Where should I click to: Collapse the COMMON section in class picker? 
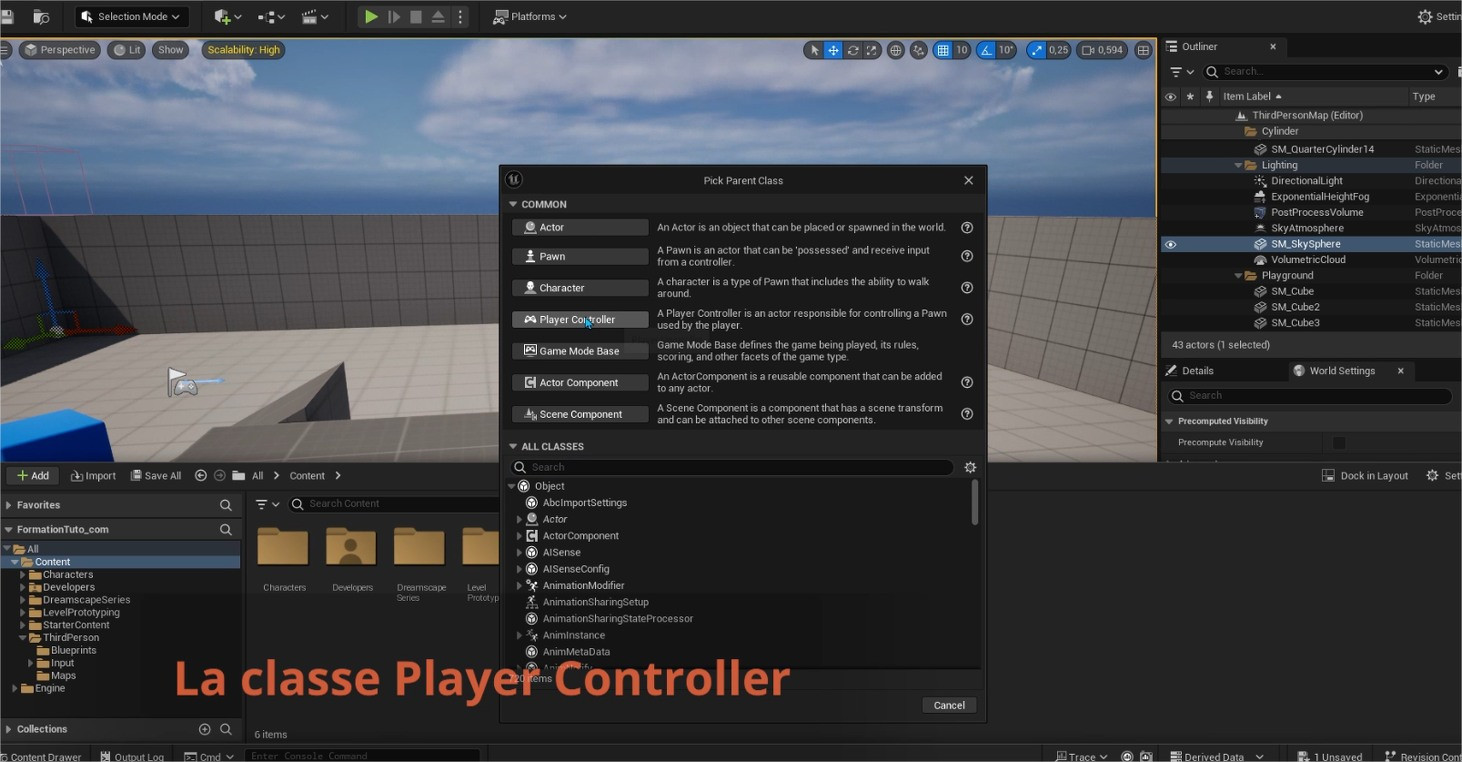(513, 204)
